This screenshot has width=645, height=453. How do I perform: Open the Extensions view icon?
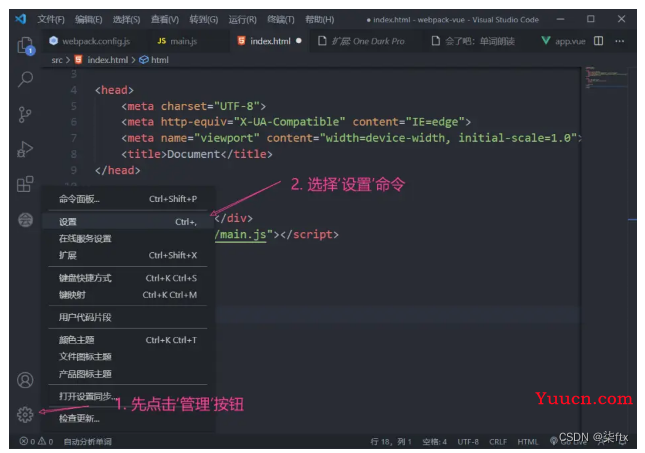pyautogui.click(x=25, y=184)
